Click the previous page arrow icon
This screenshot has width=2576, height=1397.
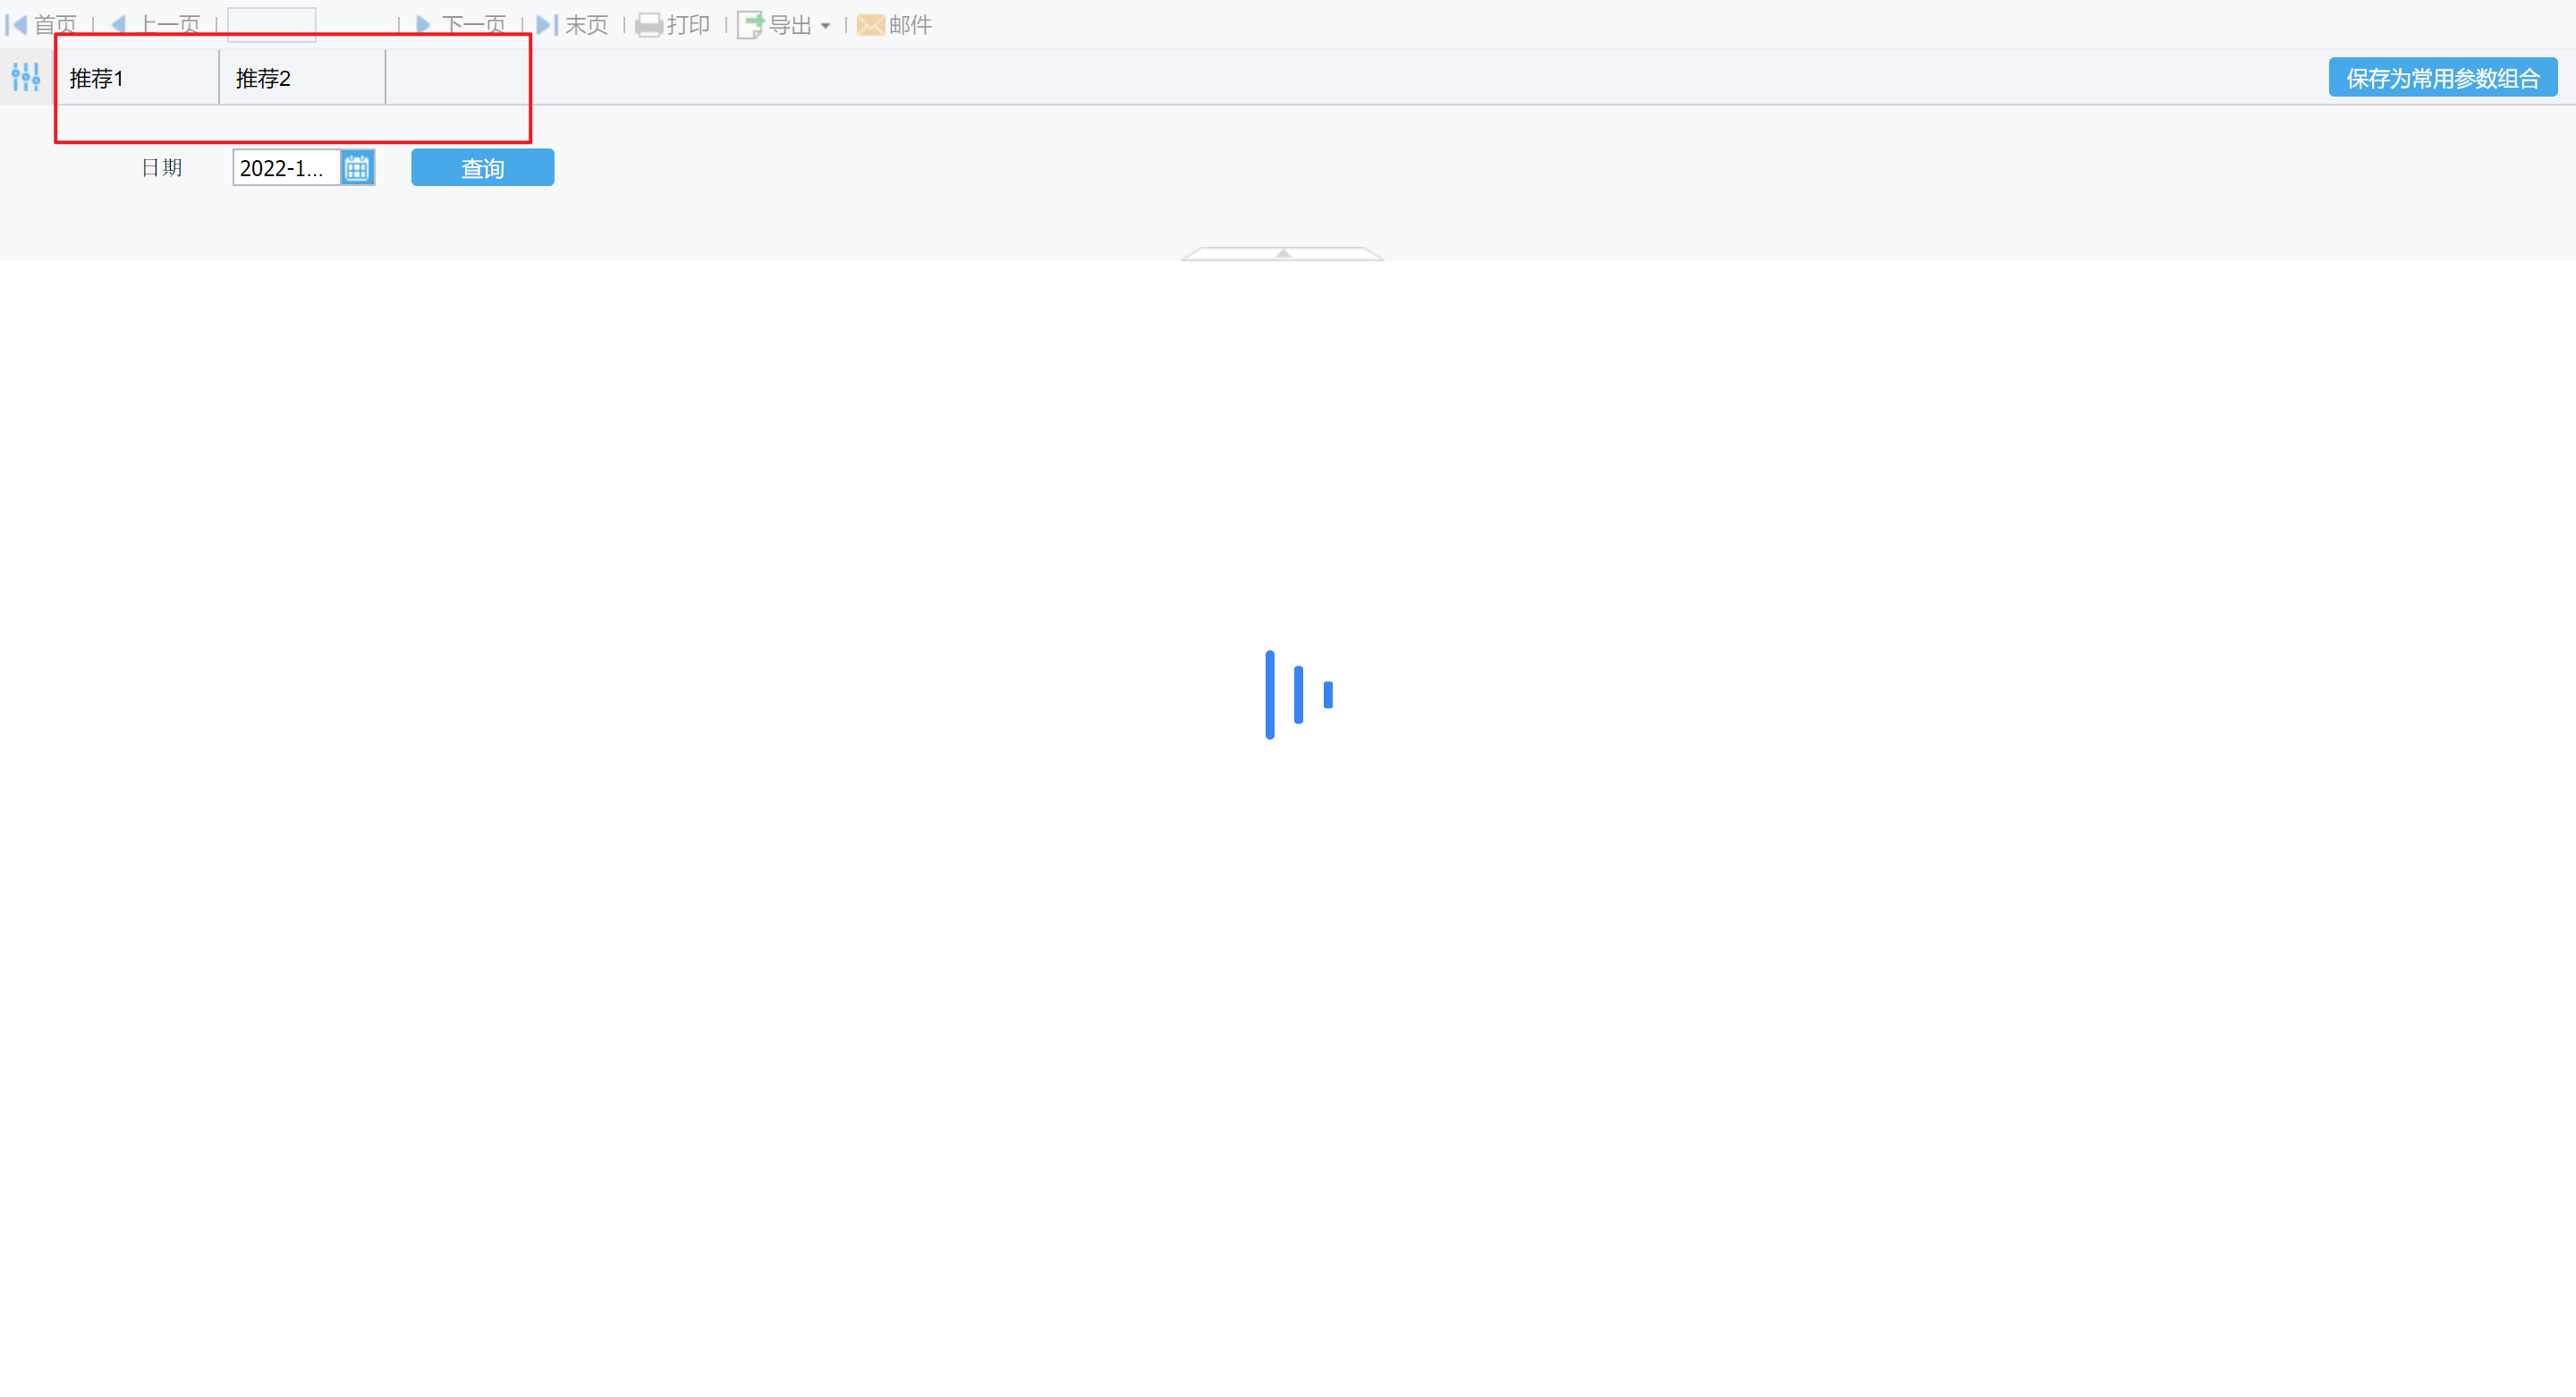tap(119, 24)
